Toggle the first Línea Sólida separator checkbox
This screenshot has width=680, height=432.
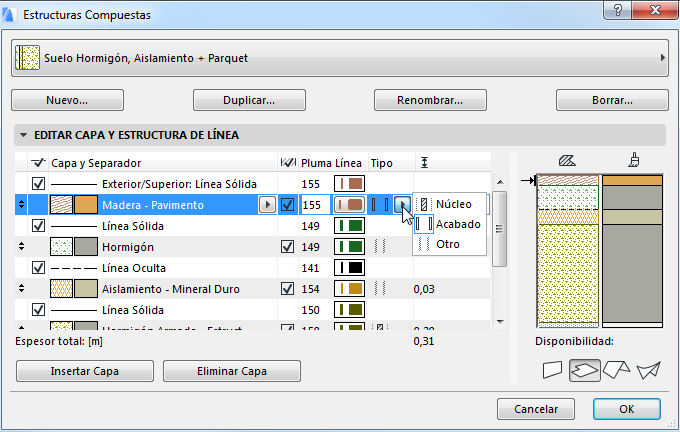(x=38, y=226)
